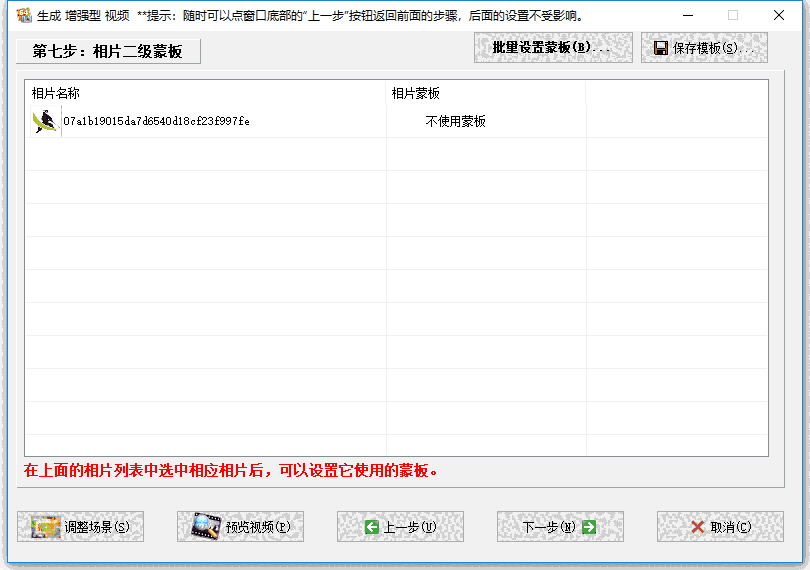Viewport: 810px width, 570px height.
Task: Click 预览视频(P) button
Action: 240,527
